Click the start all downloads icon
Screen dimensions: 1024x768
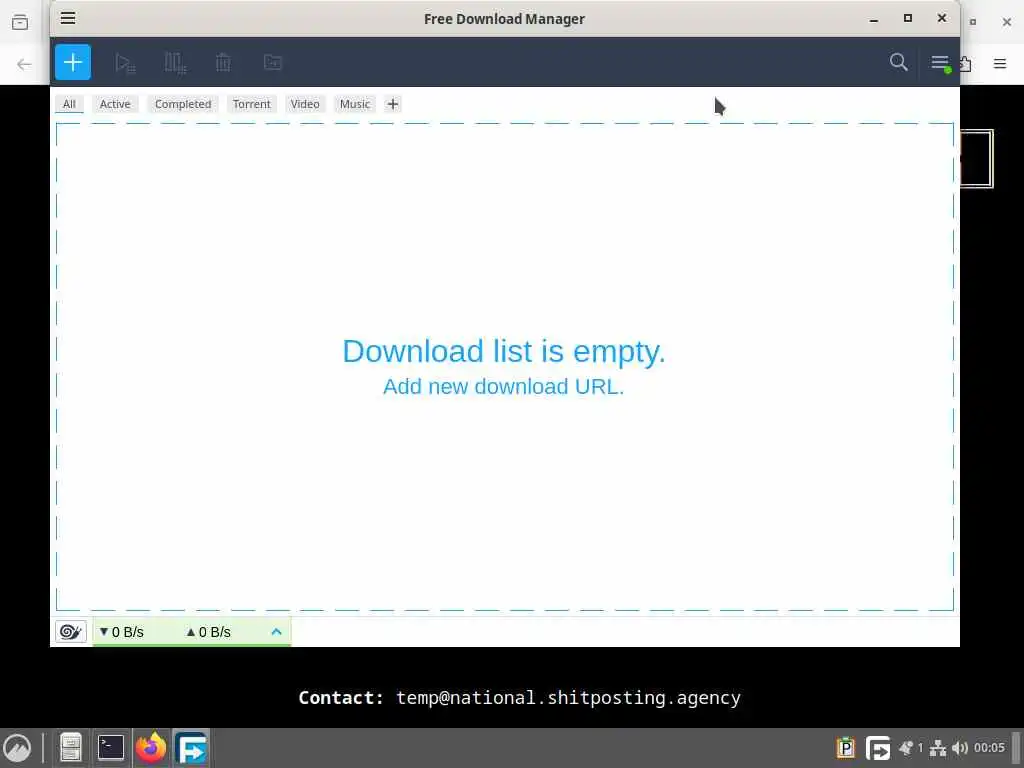point(125,63)
